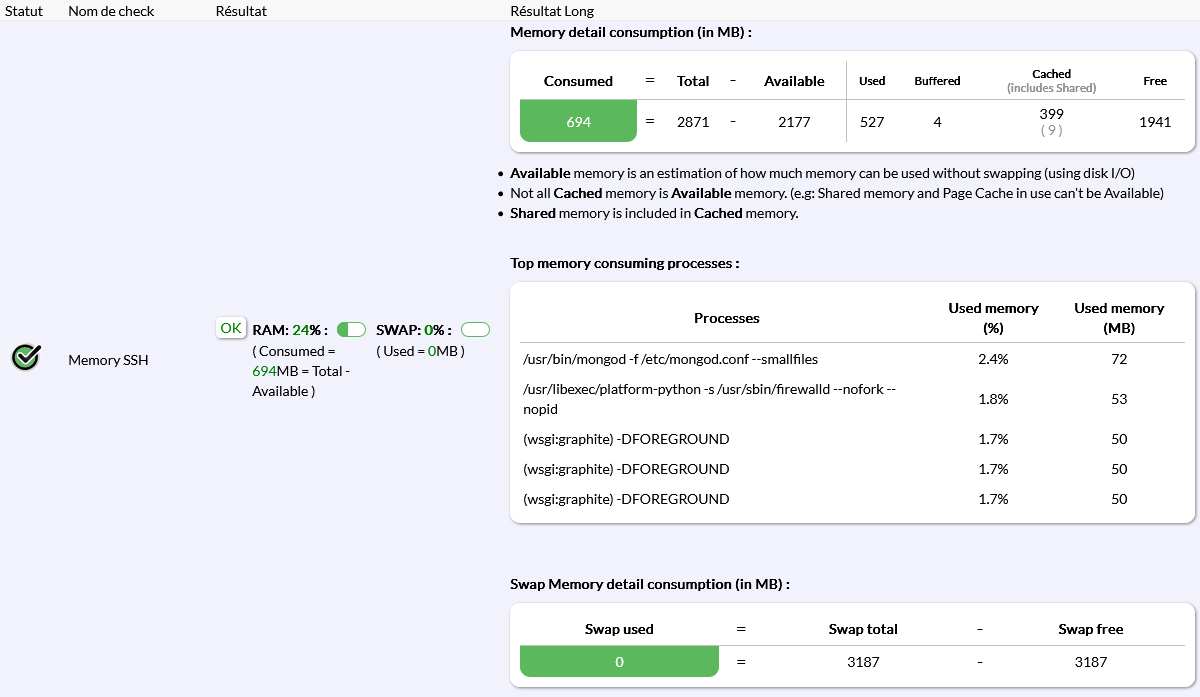Click the Résultat column header
The width and height of the screenshot is (1200, 697).
[241, 11]
